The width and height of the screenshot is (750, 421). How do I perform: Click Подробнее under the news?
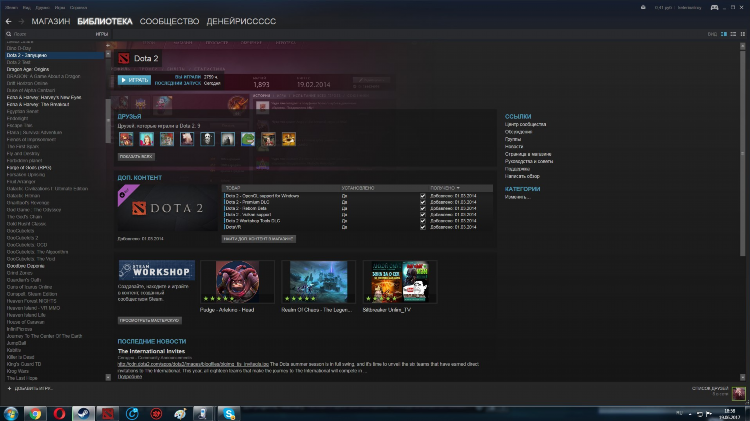[130, 377]
